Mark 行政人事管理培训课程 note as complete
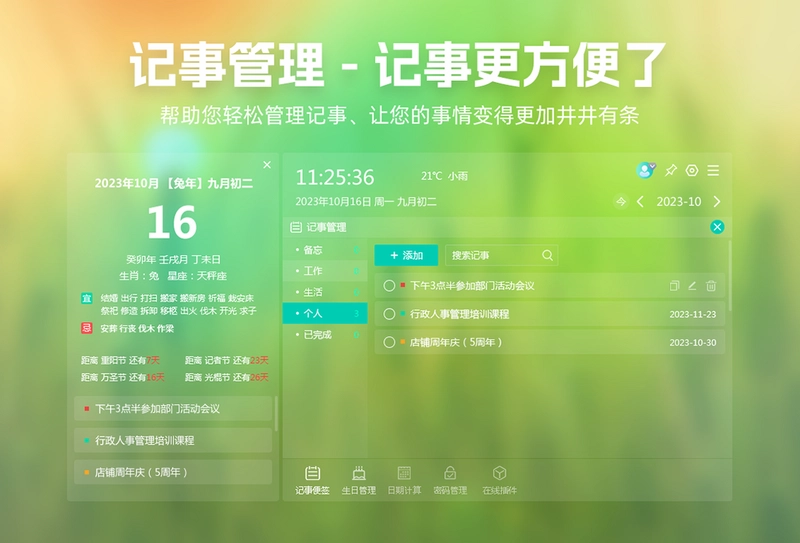Viewport: 800px width, 543px height. click(389, 314)
